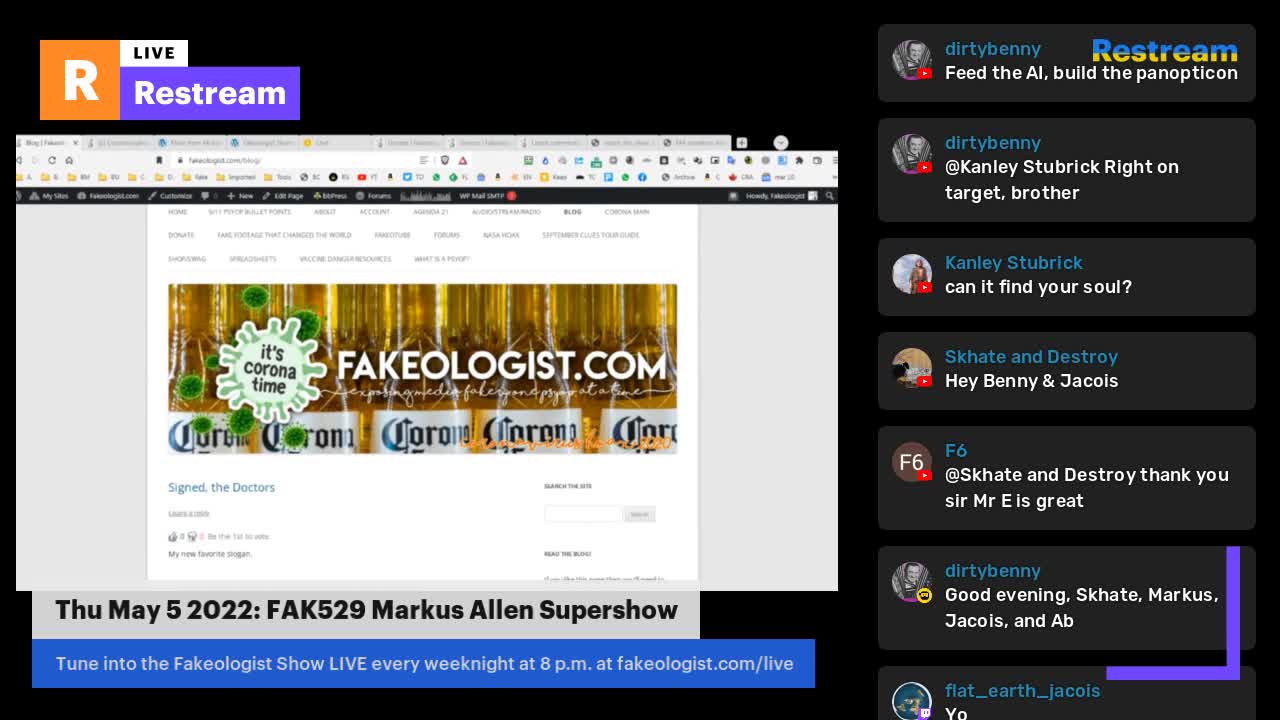Click the admin bar search magnifier icon

click(x=829, y=196)
